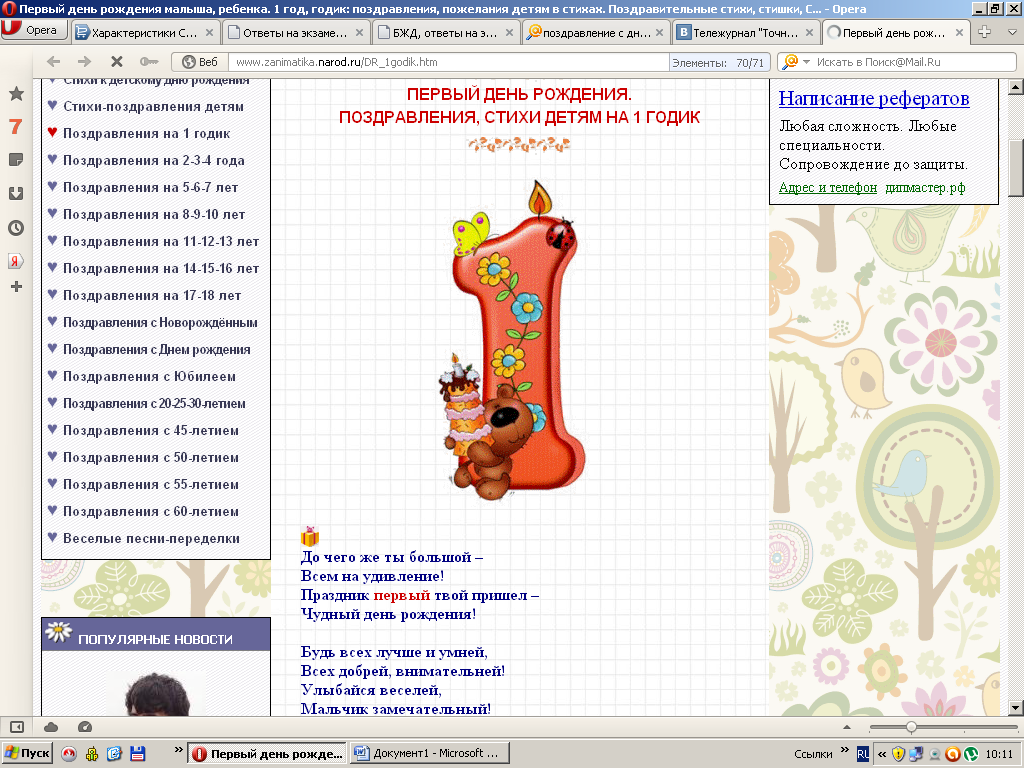The image size is (1024, 768).
Task: Open the closed tabs dropdown arrow
Action: 1012,33
